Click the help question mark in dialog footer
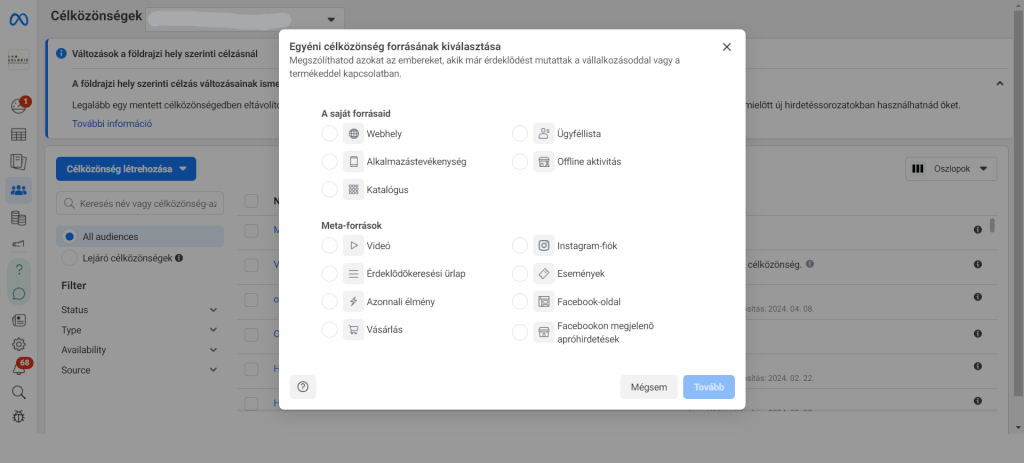 [302, 387]
